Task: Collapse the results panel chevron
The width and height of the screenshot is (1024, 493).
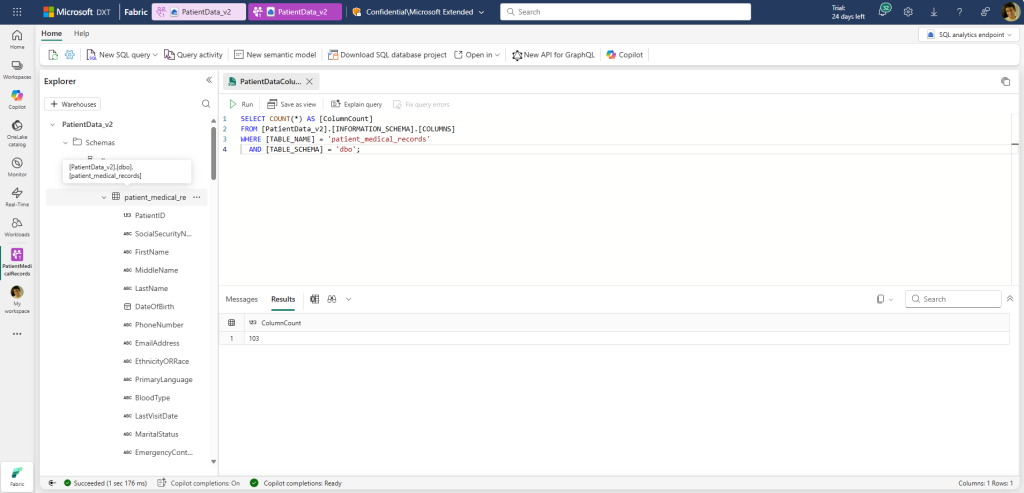Action: (x=1010, y=299)
